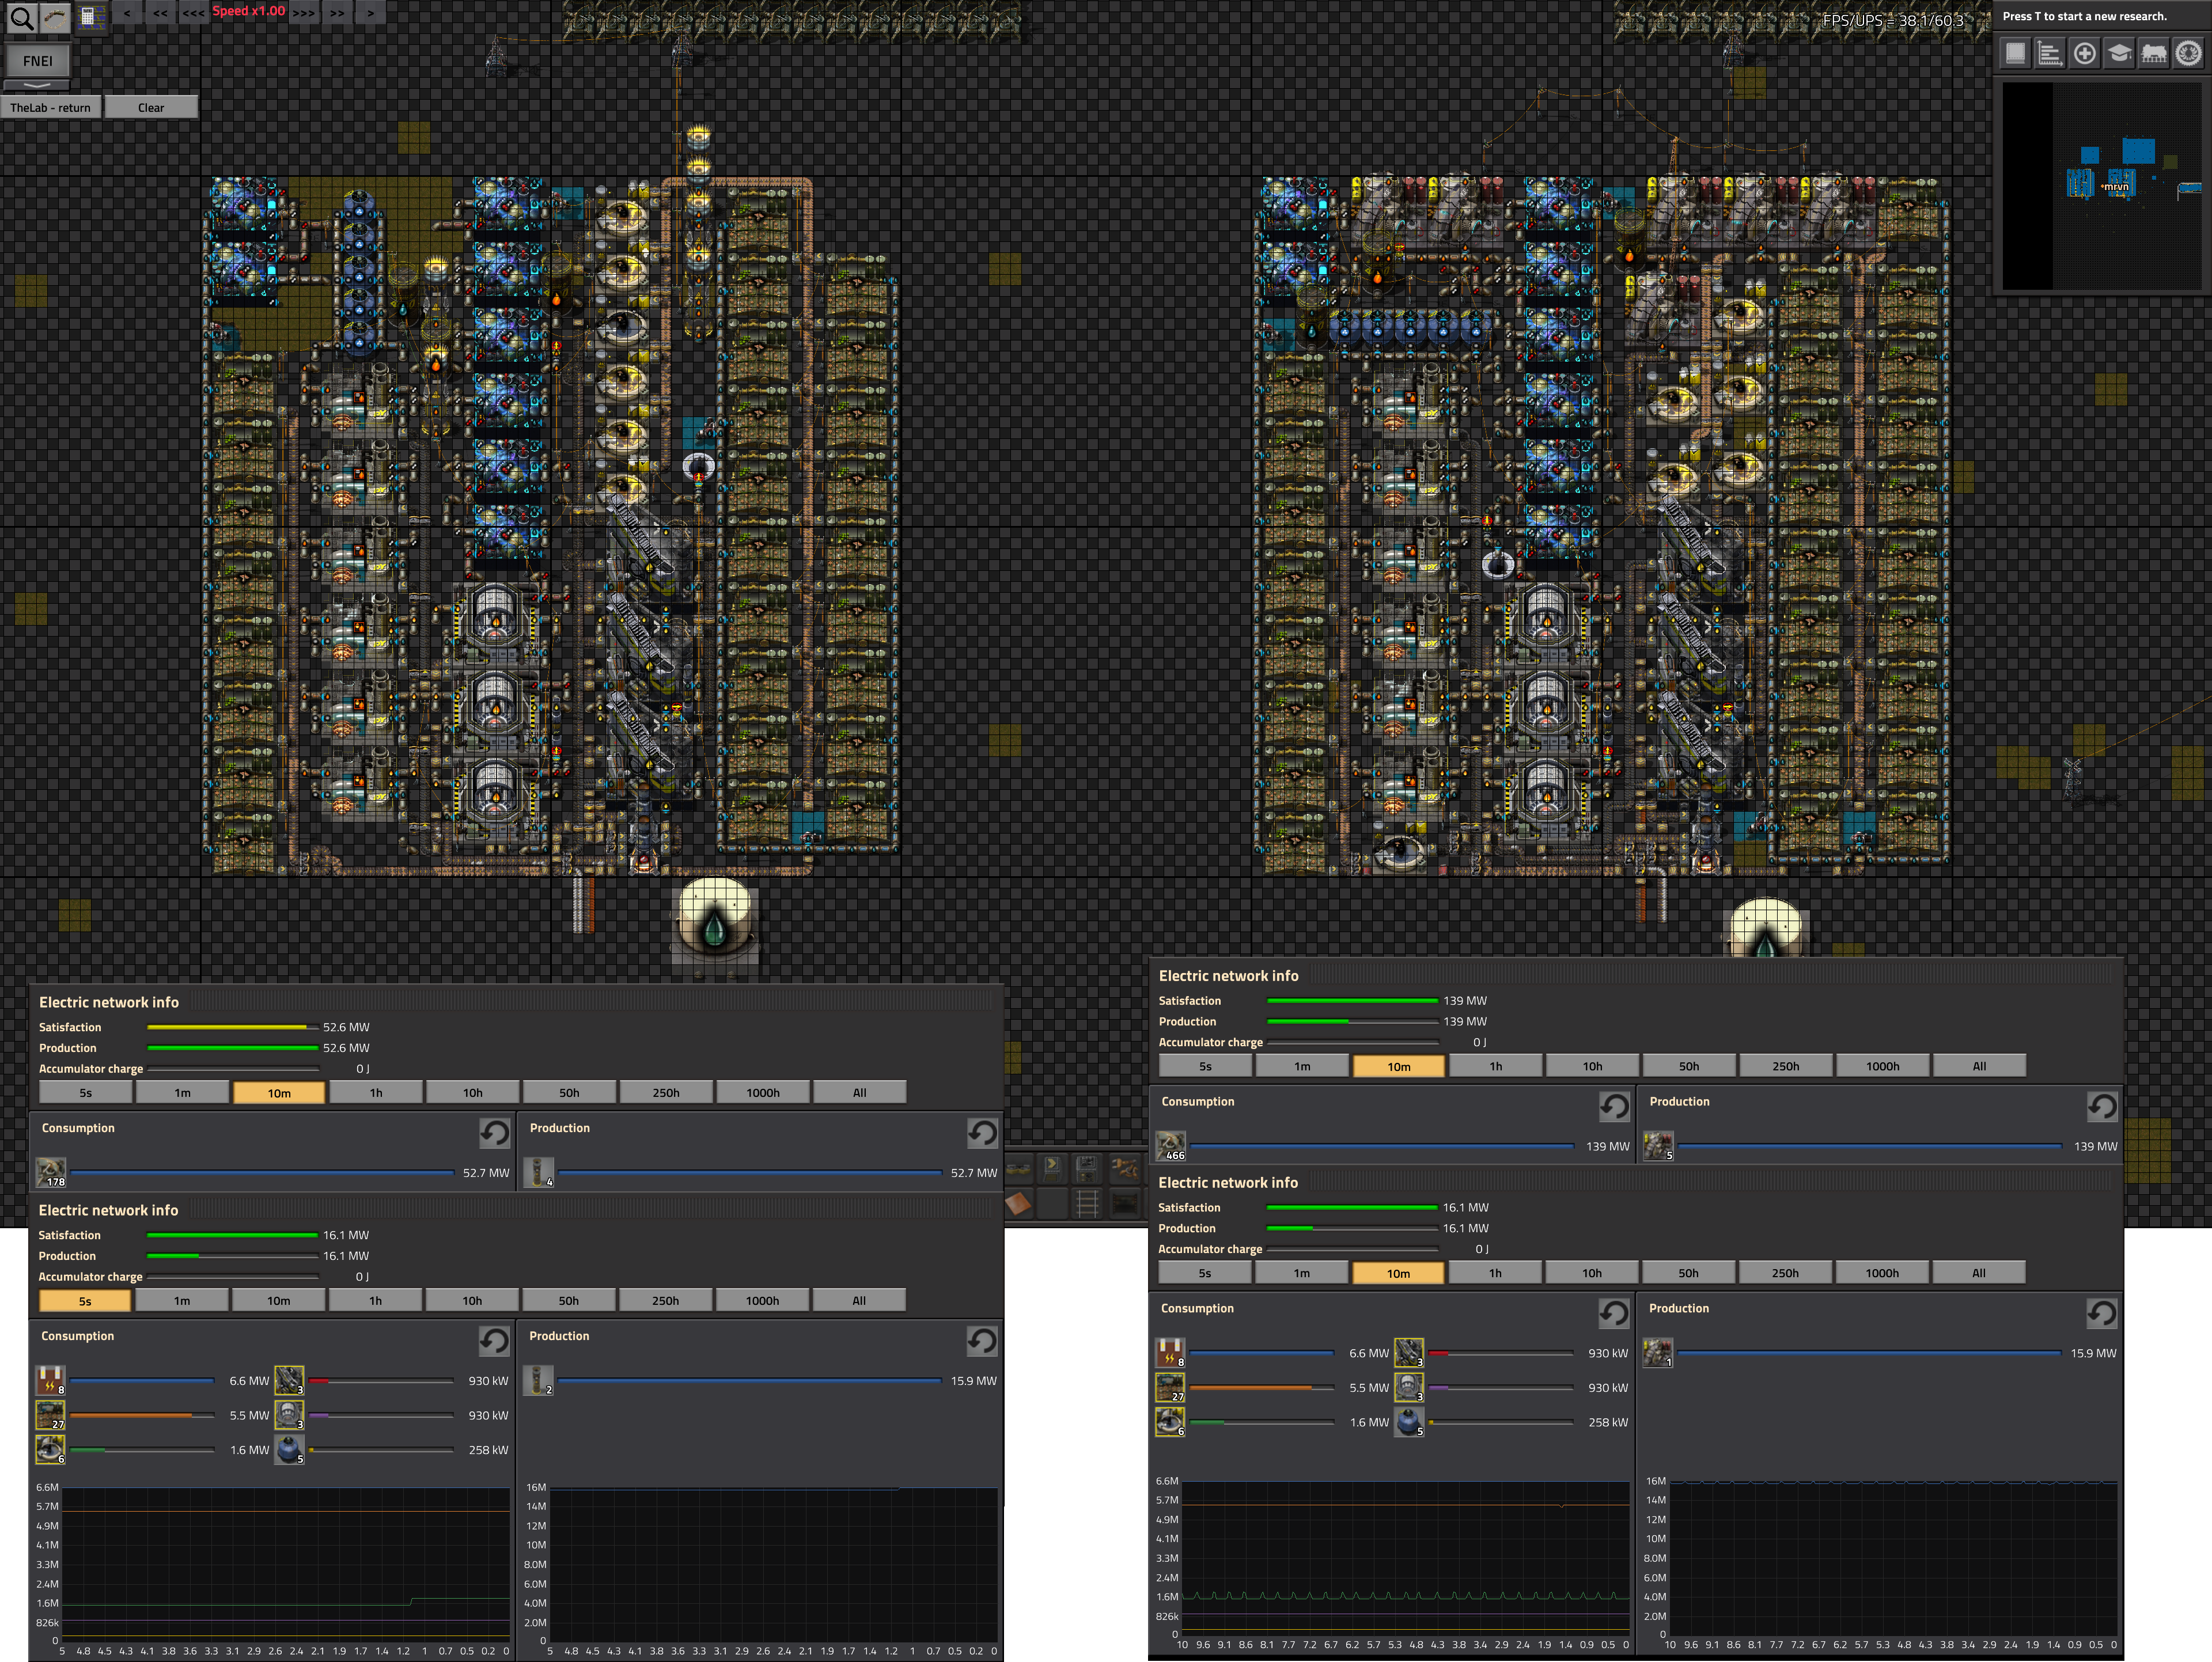The image size is (2212, 1662).
Task: Reset consumption graph in the 139 MW panel
Action: click(x=1614, y=1106)
